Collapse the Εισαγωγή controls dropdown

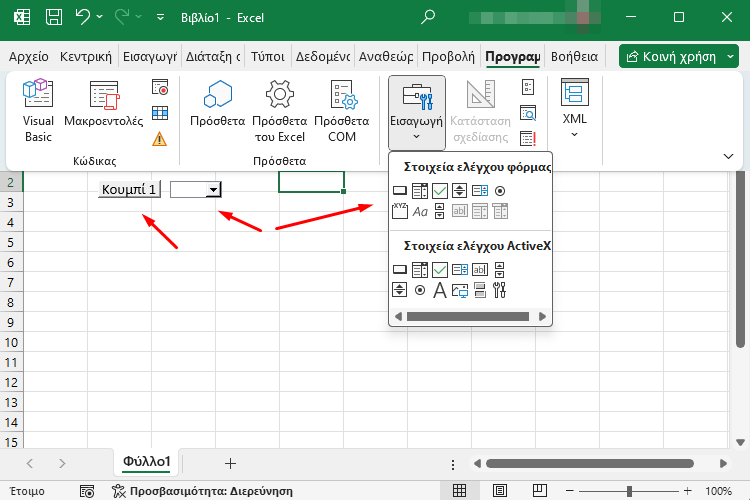[416, 112]
